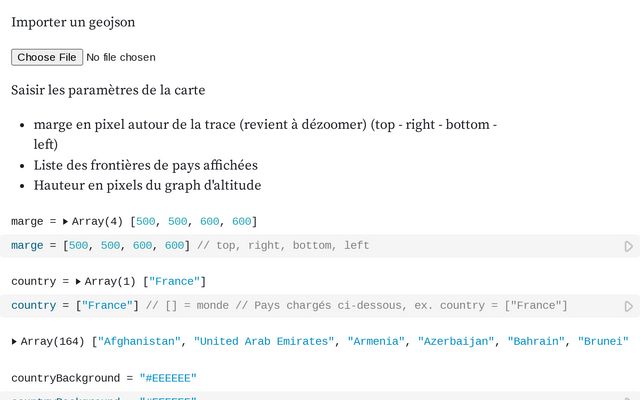Run the marge code cell
640x400 pixels.
point(628,246)
